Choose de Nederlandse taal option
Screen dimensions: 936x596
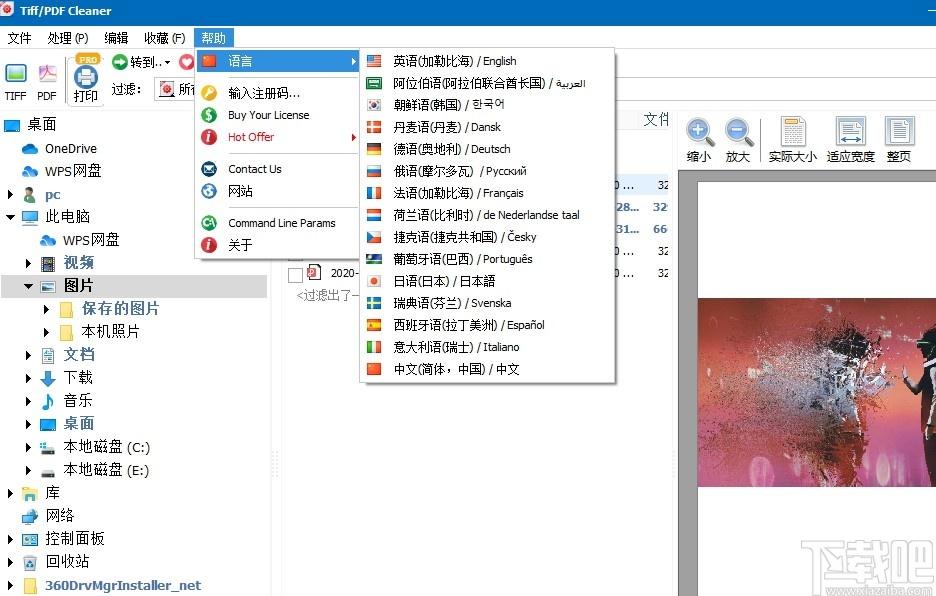pos(487,215)
